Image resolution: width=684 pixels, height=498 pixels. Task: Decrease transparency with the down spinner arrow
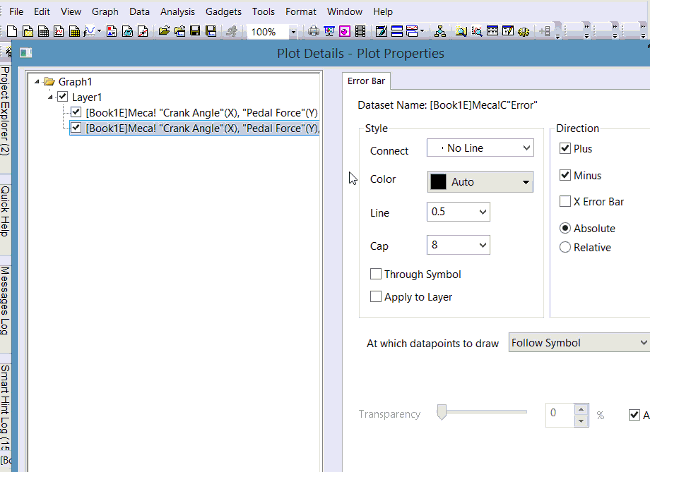tap(581, 421)
